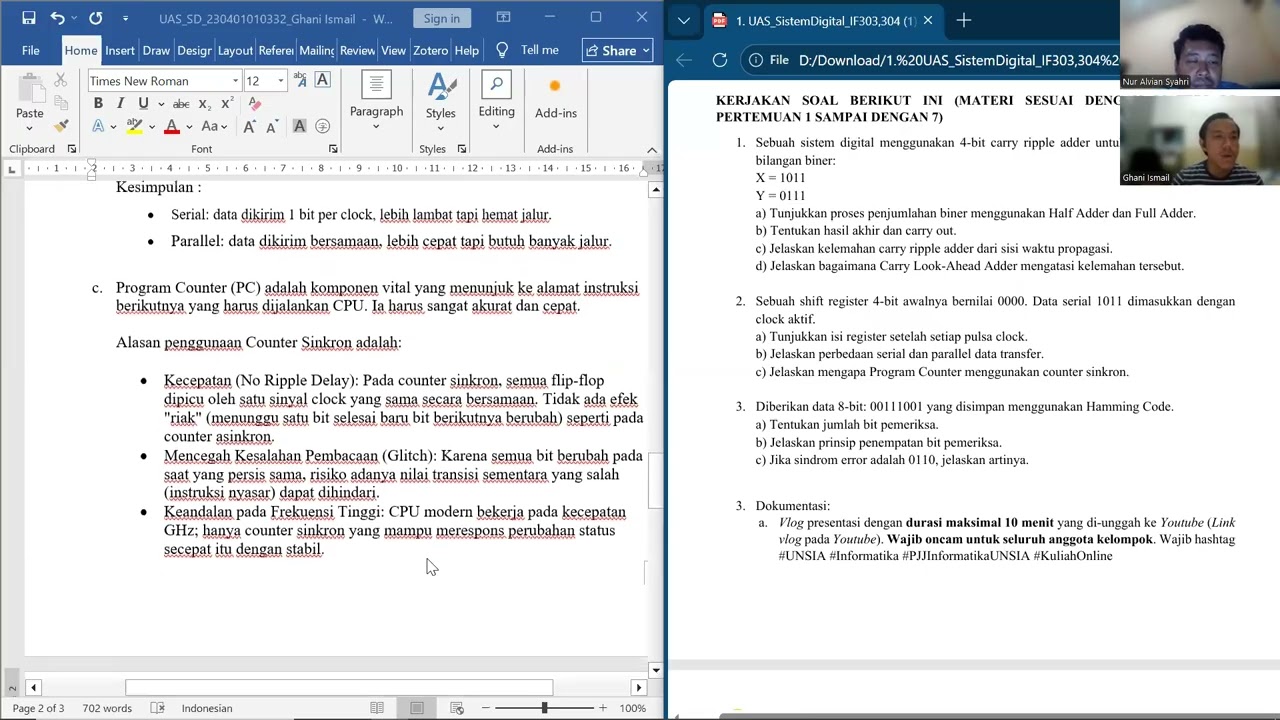This screenshot has width=1280, height=720.
Task: Open the Times New Roman font dropdown
Action: tap(236, 81)
